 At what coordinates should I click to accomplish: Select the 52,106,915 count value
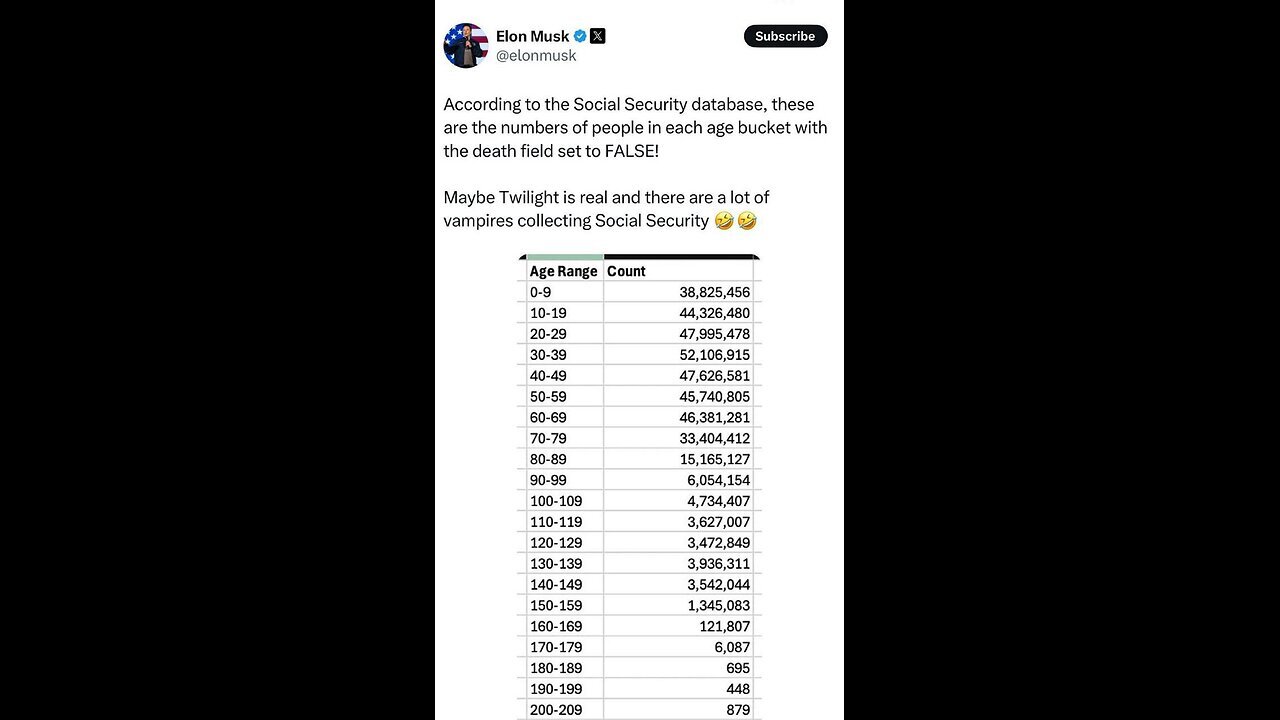coord(715,355)
